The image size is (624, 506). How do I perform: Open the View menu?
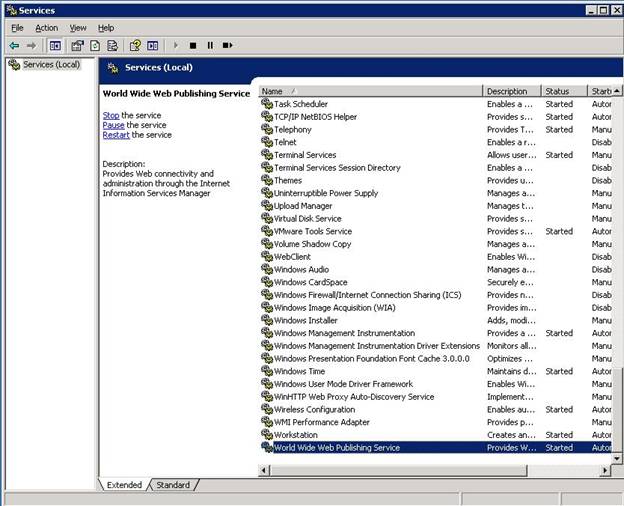pos(78,28)
